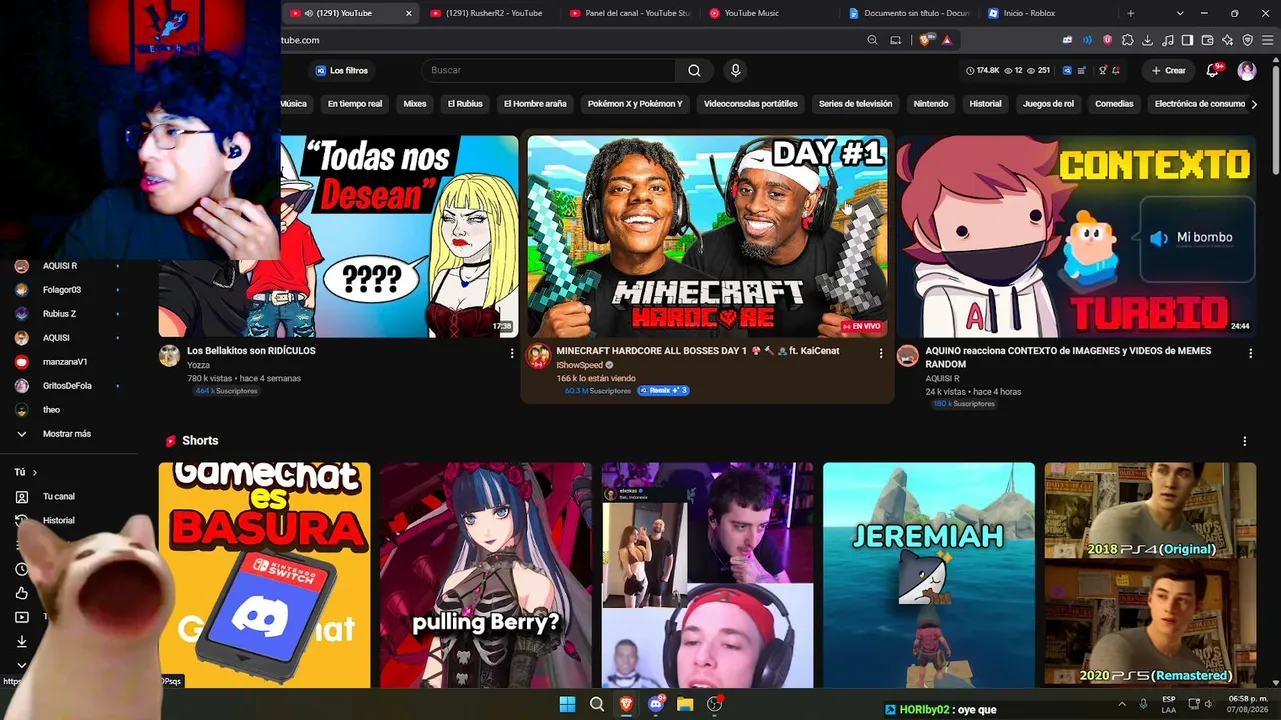
Task: Select the El Rubius category chip
Action: coord(465,104)
